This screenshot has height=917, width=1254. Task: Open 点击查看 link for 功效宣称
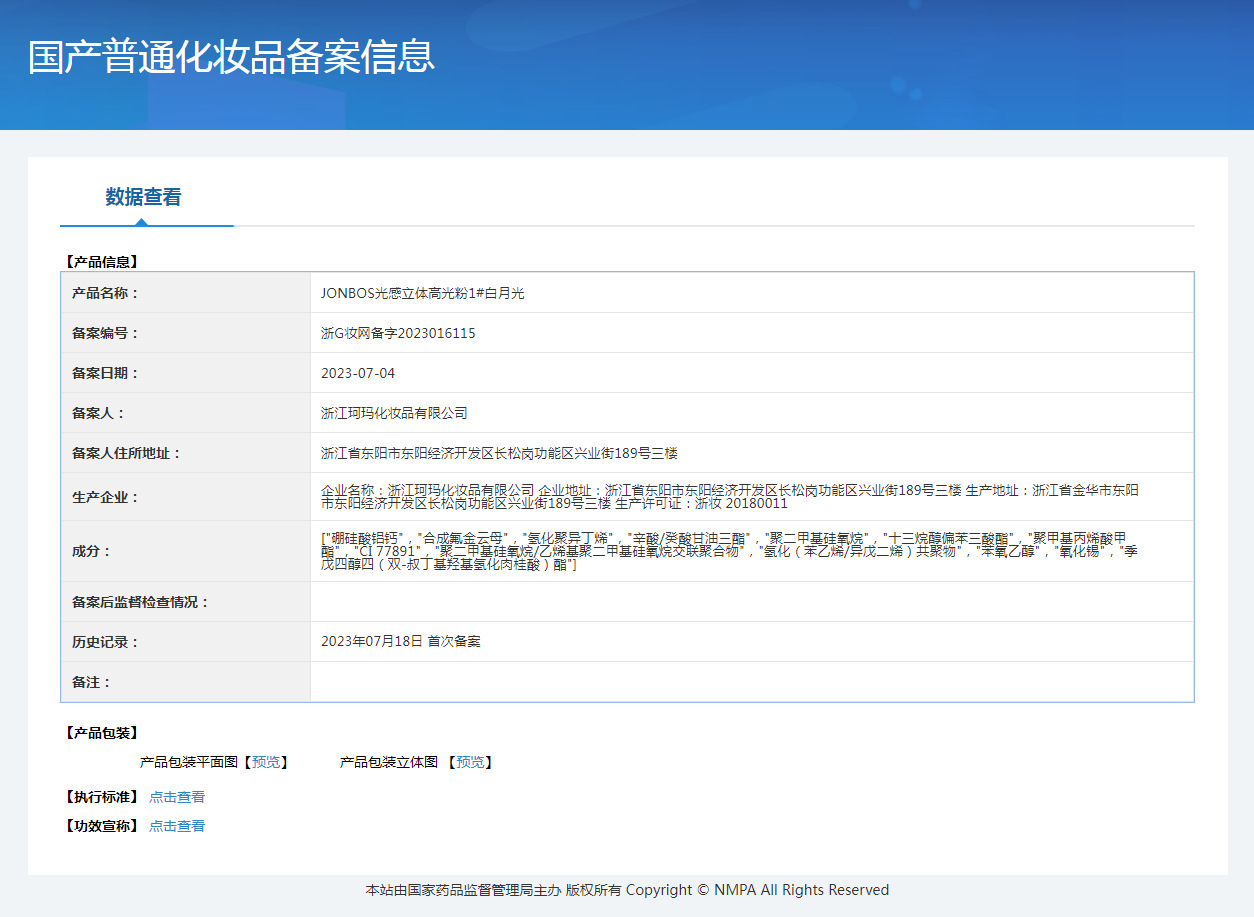tap(177, 826)
